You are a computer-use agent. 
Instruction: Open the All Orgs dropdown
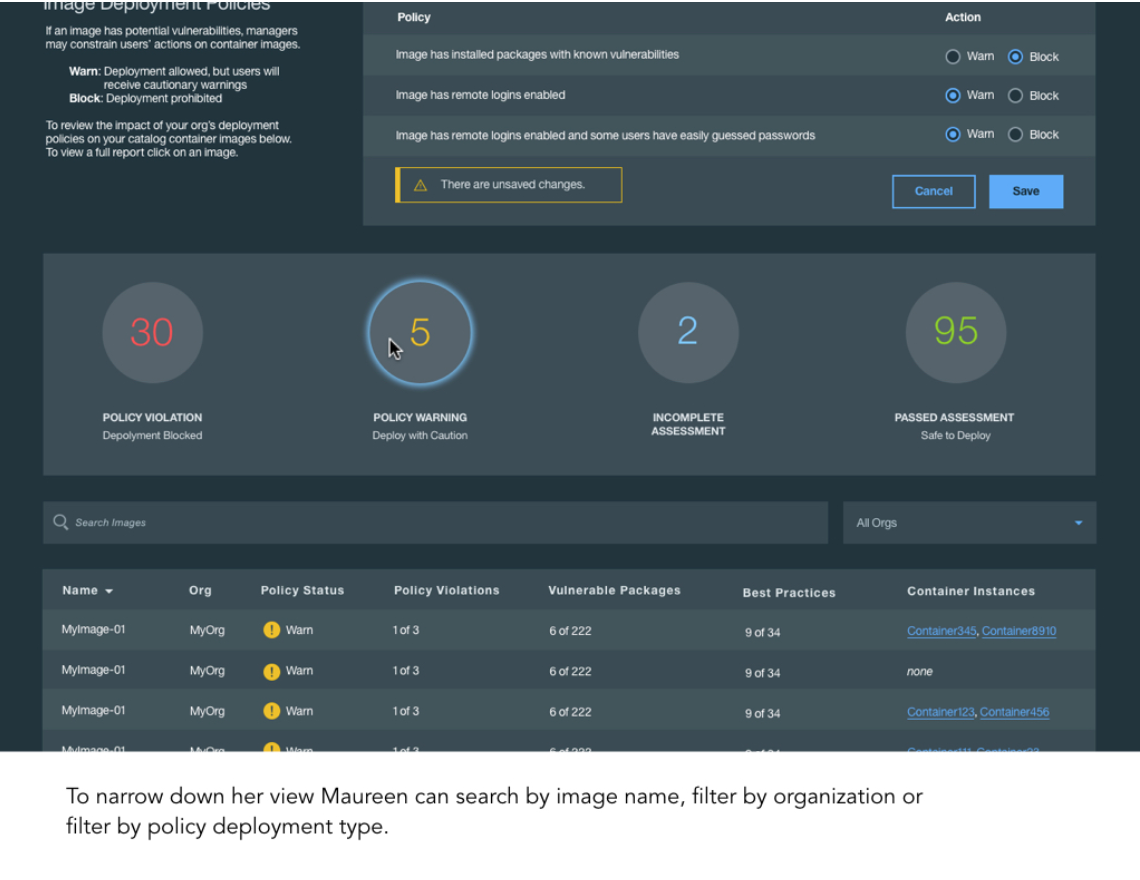click(969, 522)
